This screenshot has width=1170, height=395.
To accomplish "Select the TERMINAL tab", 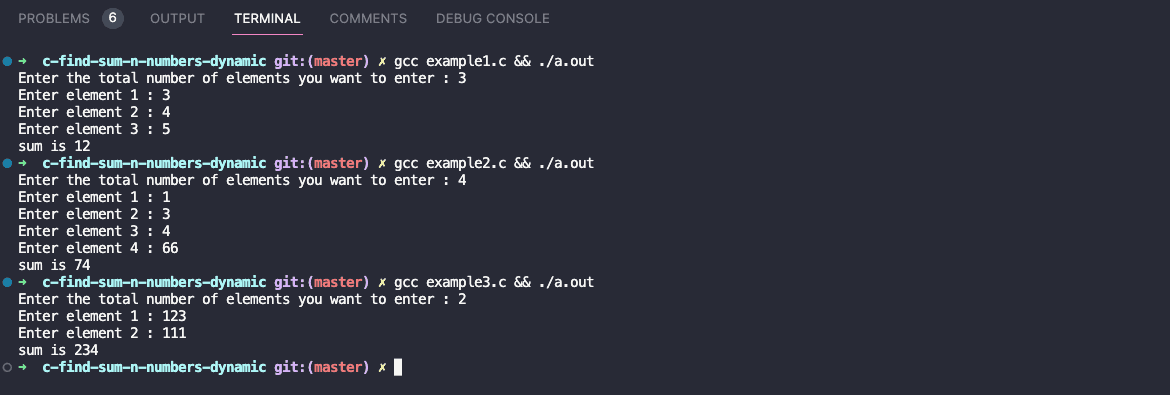I will click(267, 19).
